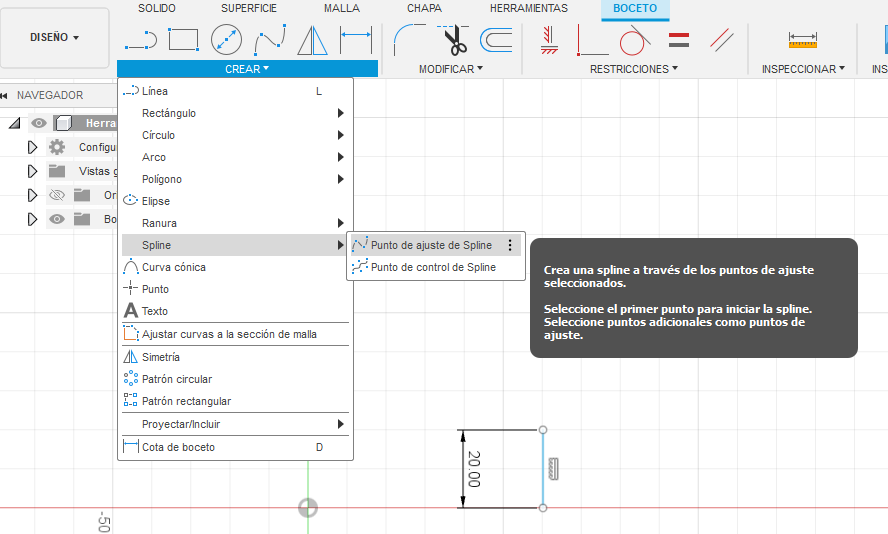888x534 pixels.
Task: Select the blue vertical sketch line
Action: [x=543, y=469]
